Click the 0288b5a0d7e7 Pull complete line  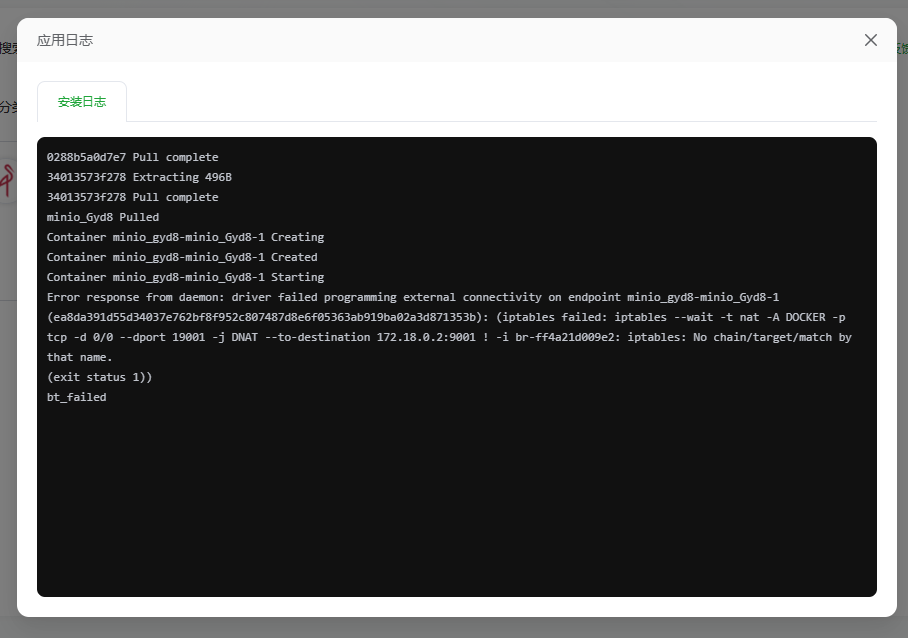[131, 156]
